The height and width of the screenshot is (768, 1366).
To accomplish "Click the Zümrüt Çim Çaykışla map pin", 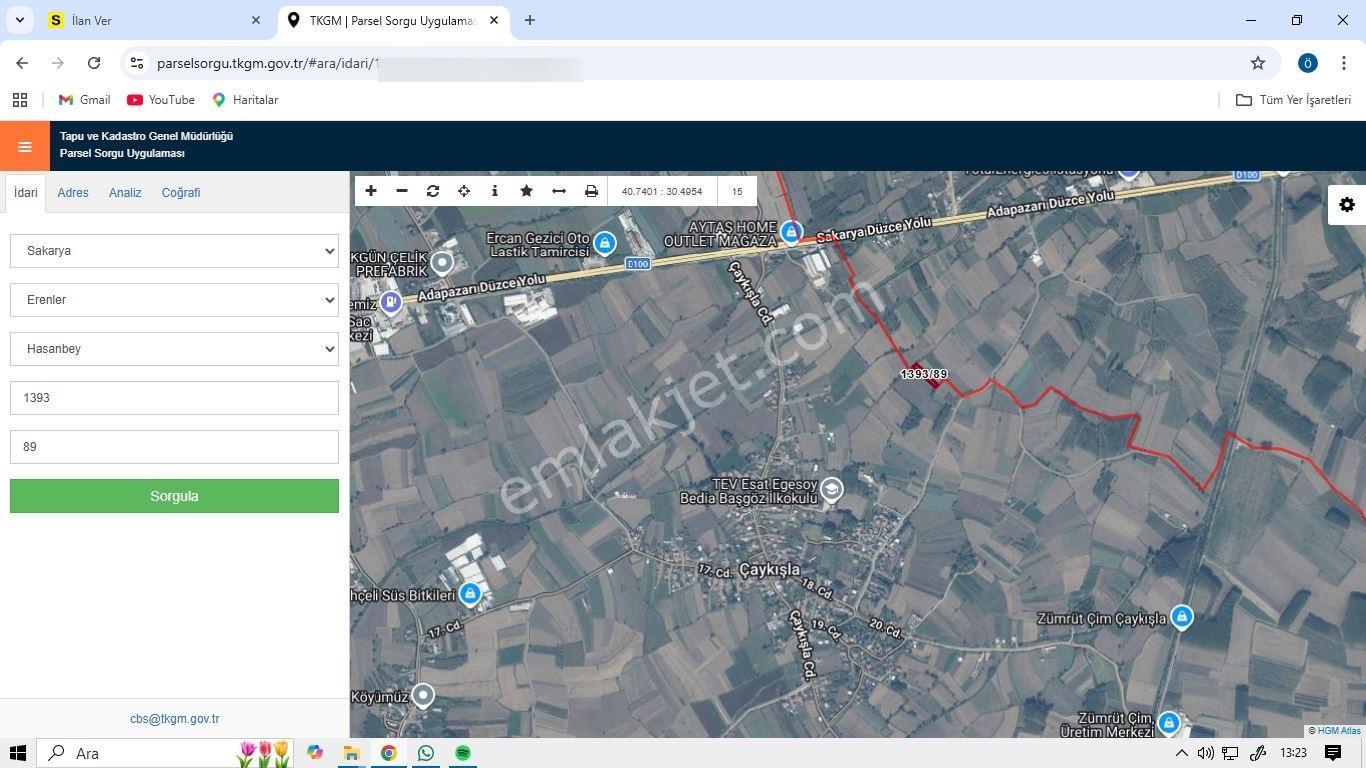I will [1181, 617].
